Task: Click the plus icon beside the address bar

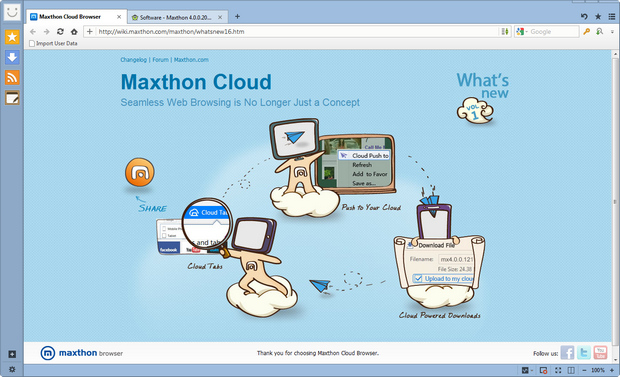Action: (x=90, y=31)
